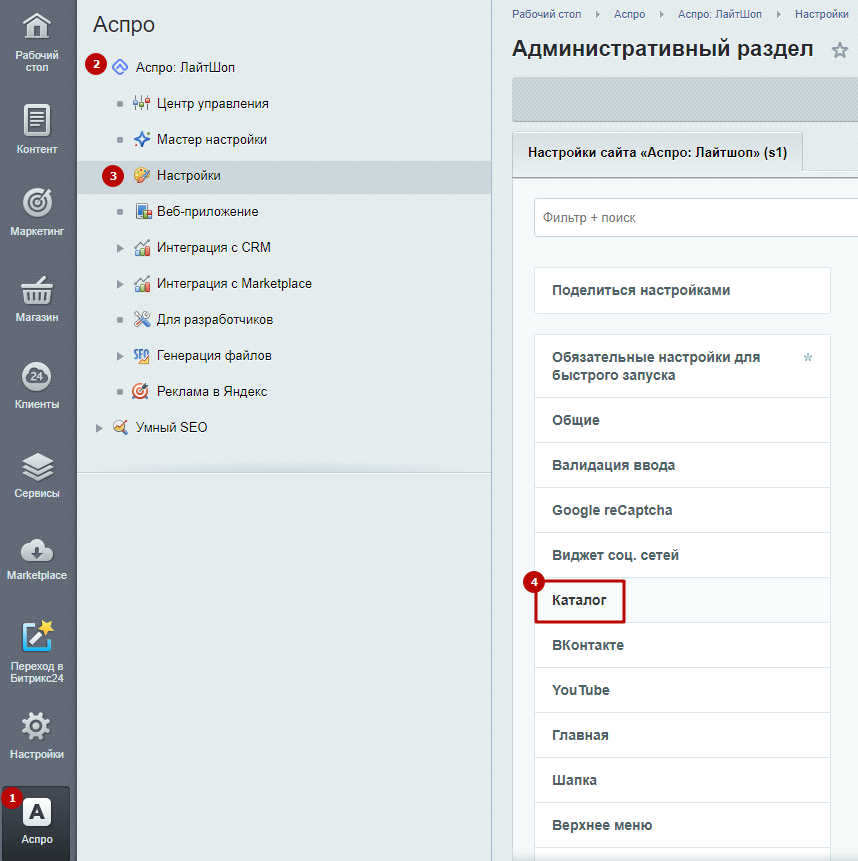Click the Мастер настройки star icon
The image size is (858, 861).
[x=142, y=139]
